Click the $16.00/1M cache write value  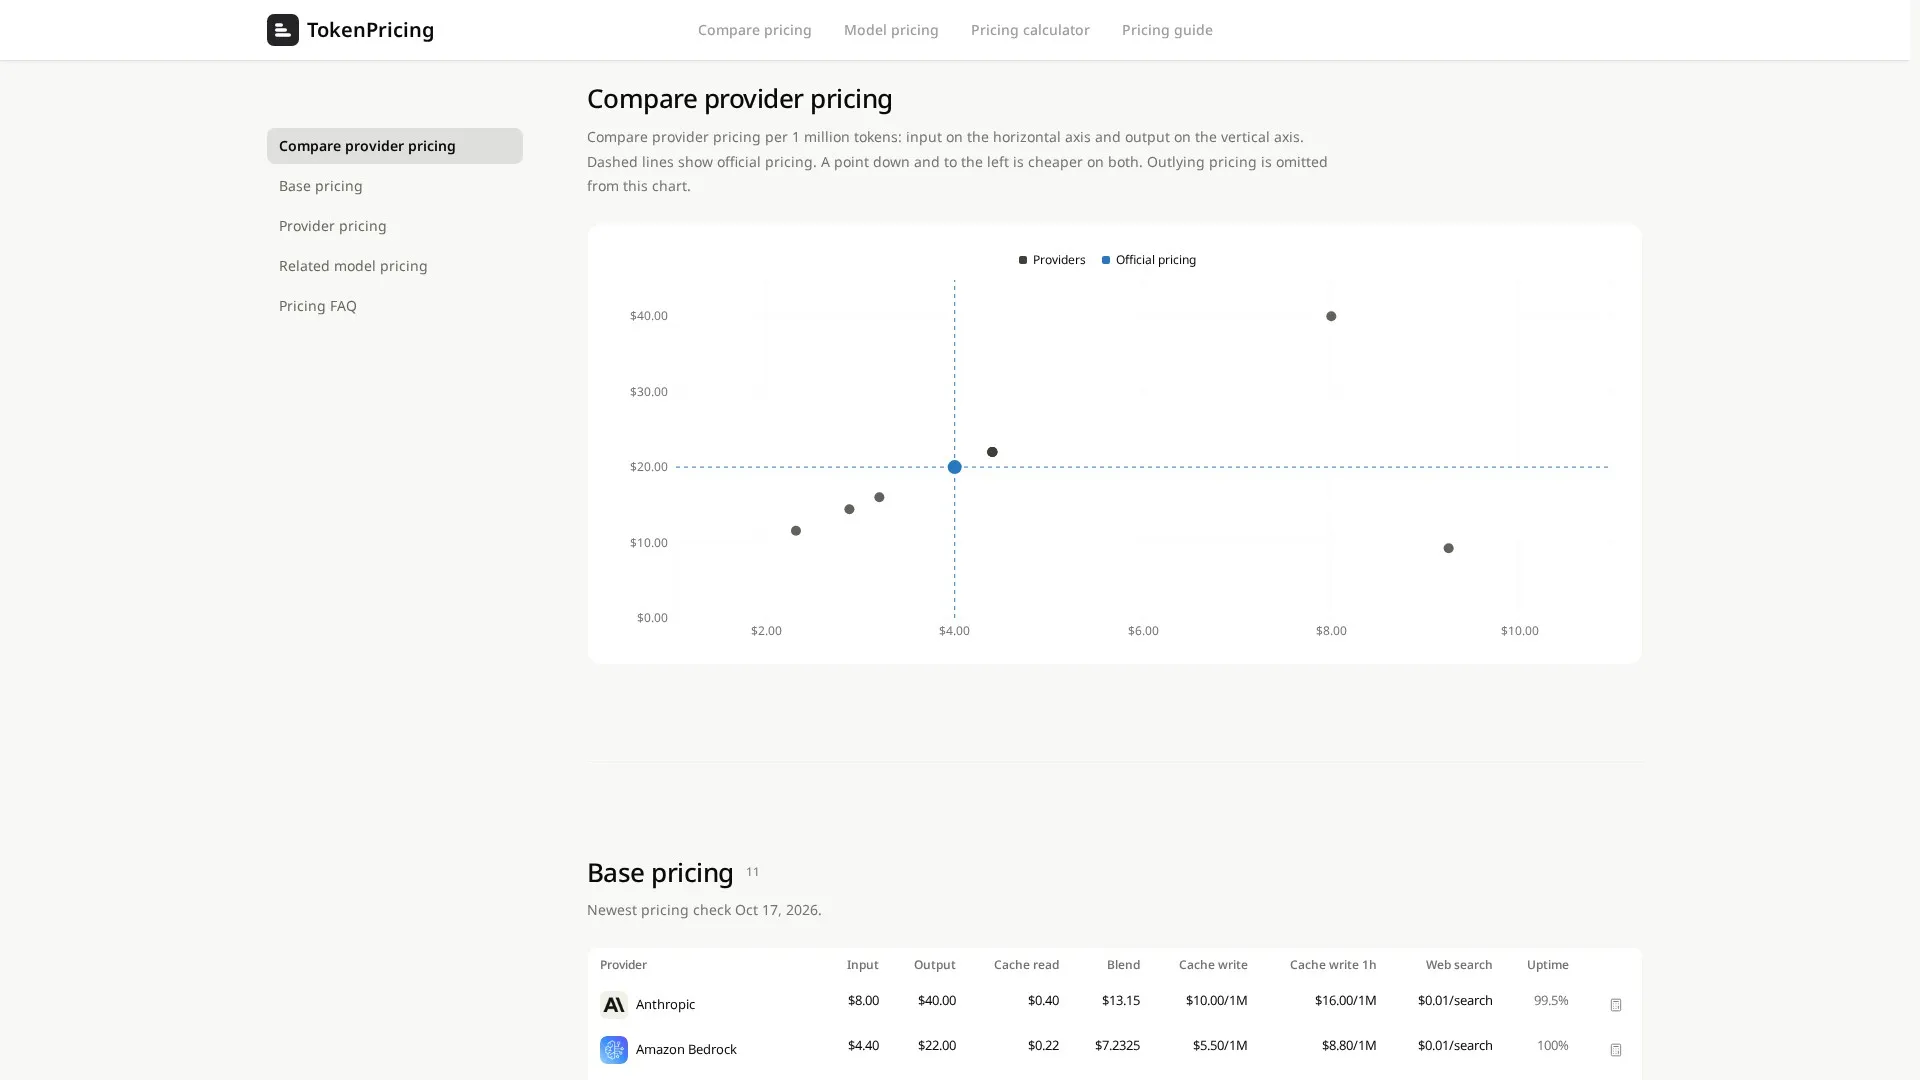coord(1345,1000)
